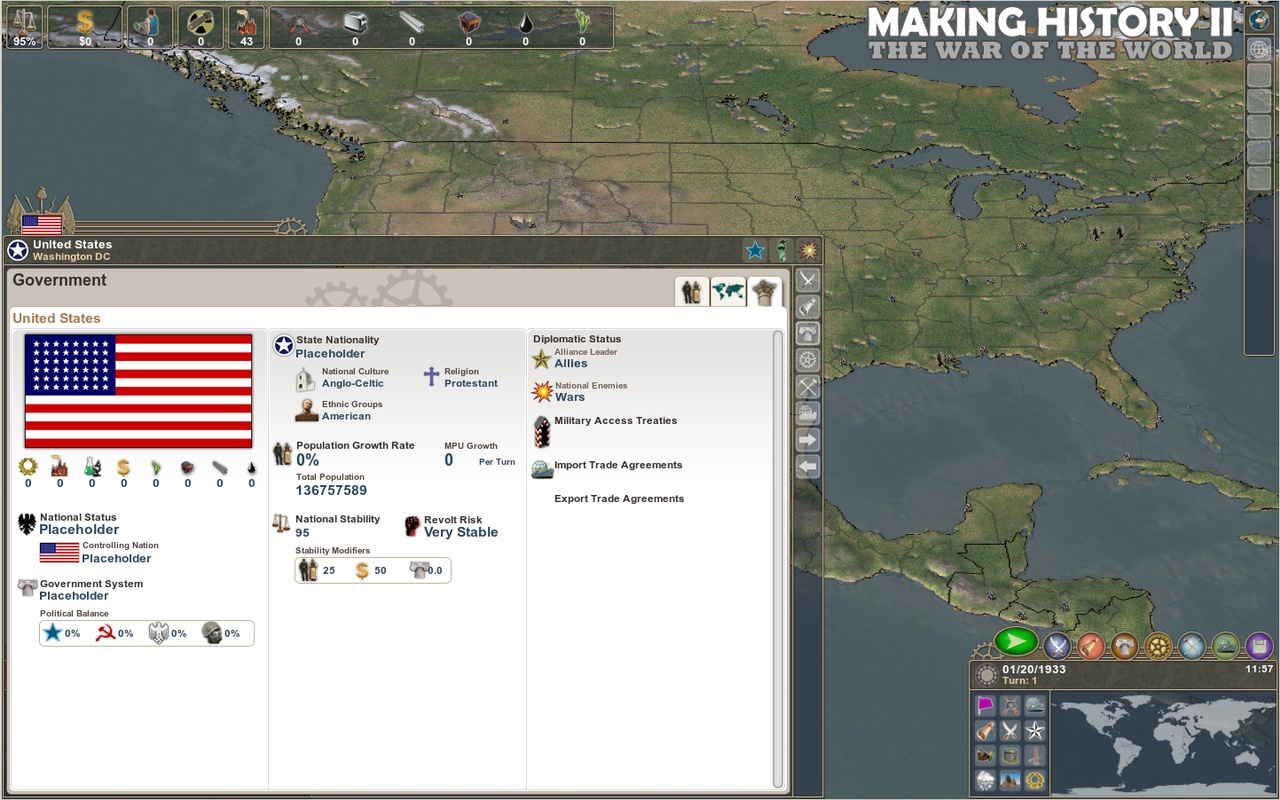Open the crossed pickaxes resources icon
1280x800 pixels.
point(1191,647)
